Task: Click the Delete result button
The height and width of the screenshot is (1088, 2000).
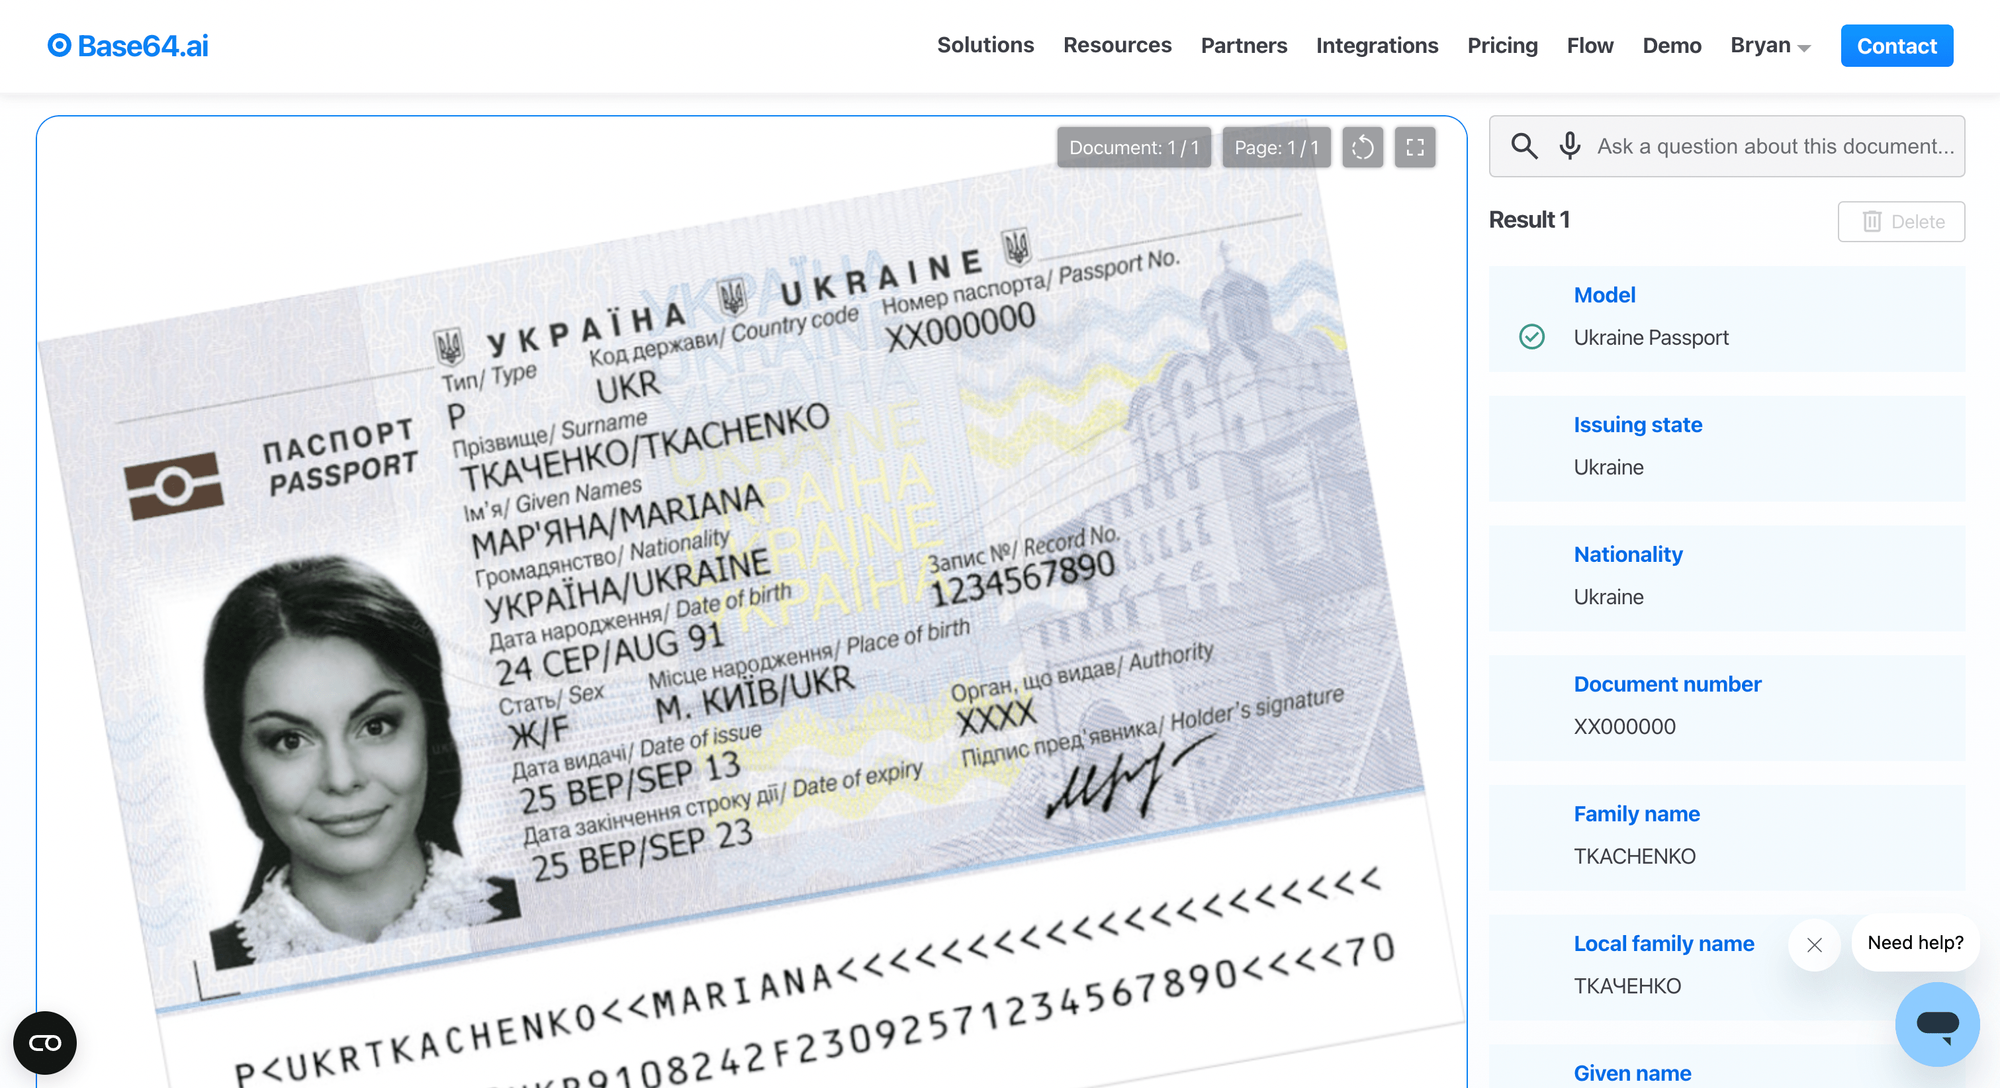Action: pyautogui.click(x=1900, y=218)
